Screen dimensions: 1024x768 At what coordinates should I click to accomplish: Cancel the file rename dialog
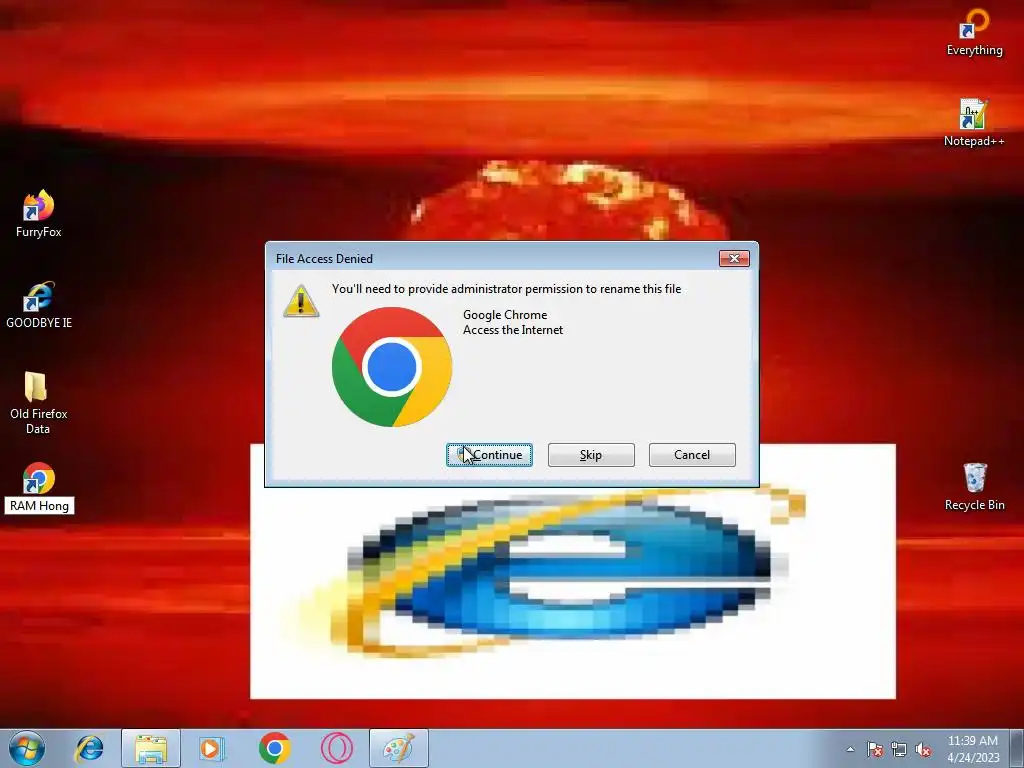692,455
